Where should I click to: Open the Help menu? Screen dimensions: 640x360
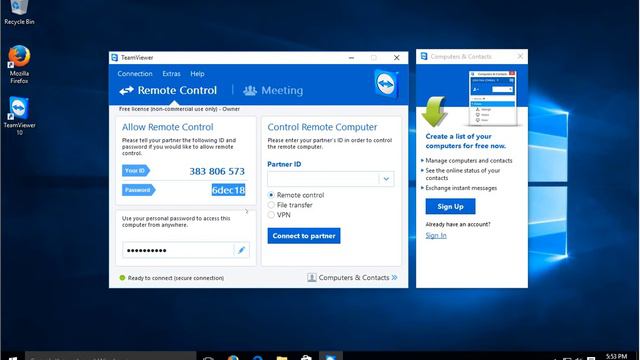[197, 74]
